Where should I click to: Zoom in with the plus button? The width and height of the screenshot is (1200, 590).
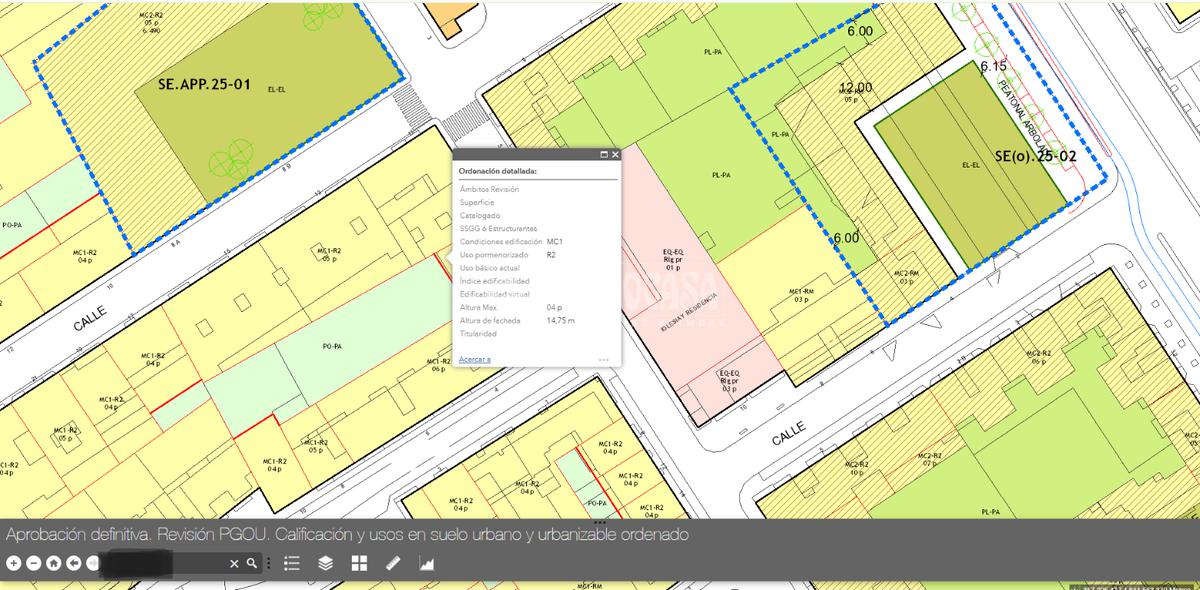coord(13,563)
